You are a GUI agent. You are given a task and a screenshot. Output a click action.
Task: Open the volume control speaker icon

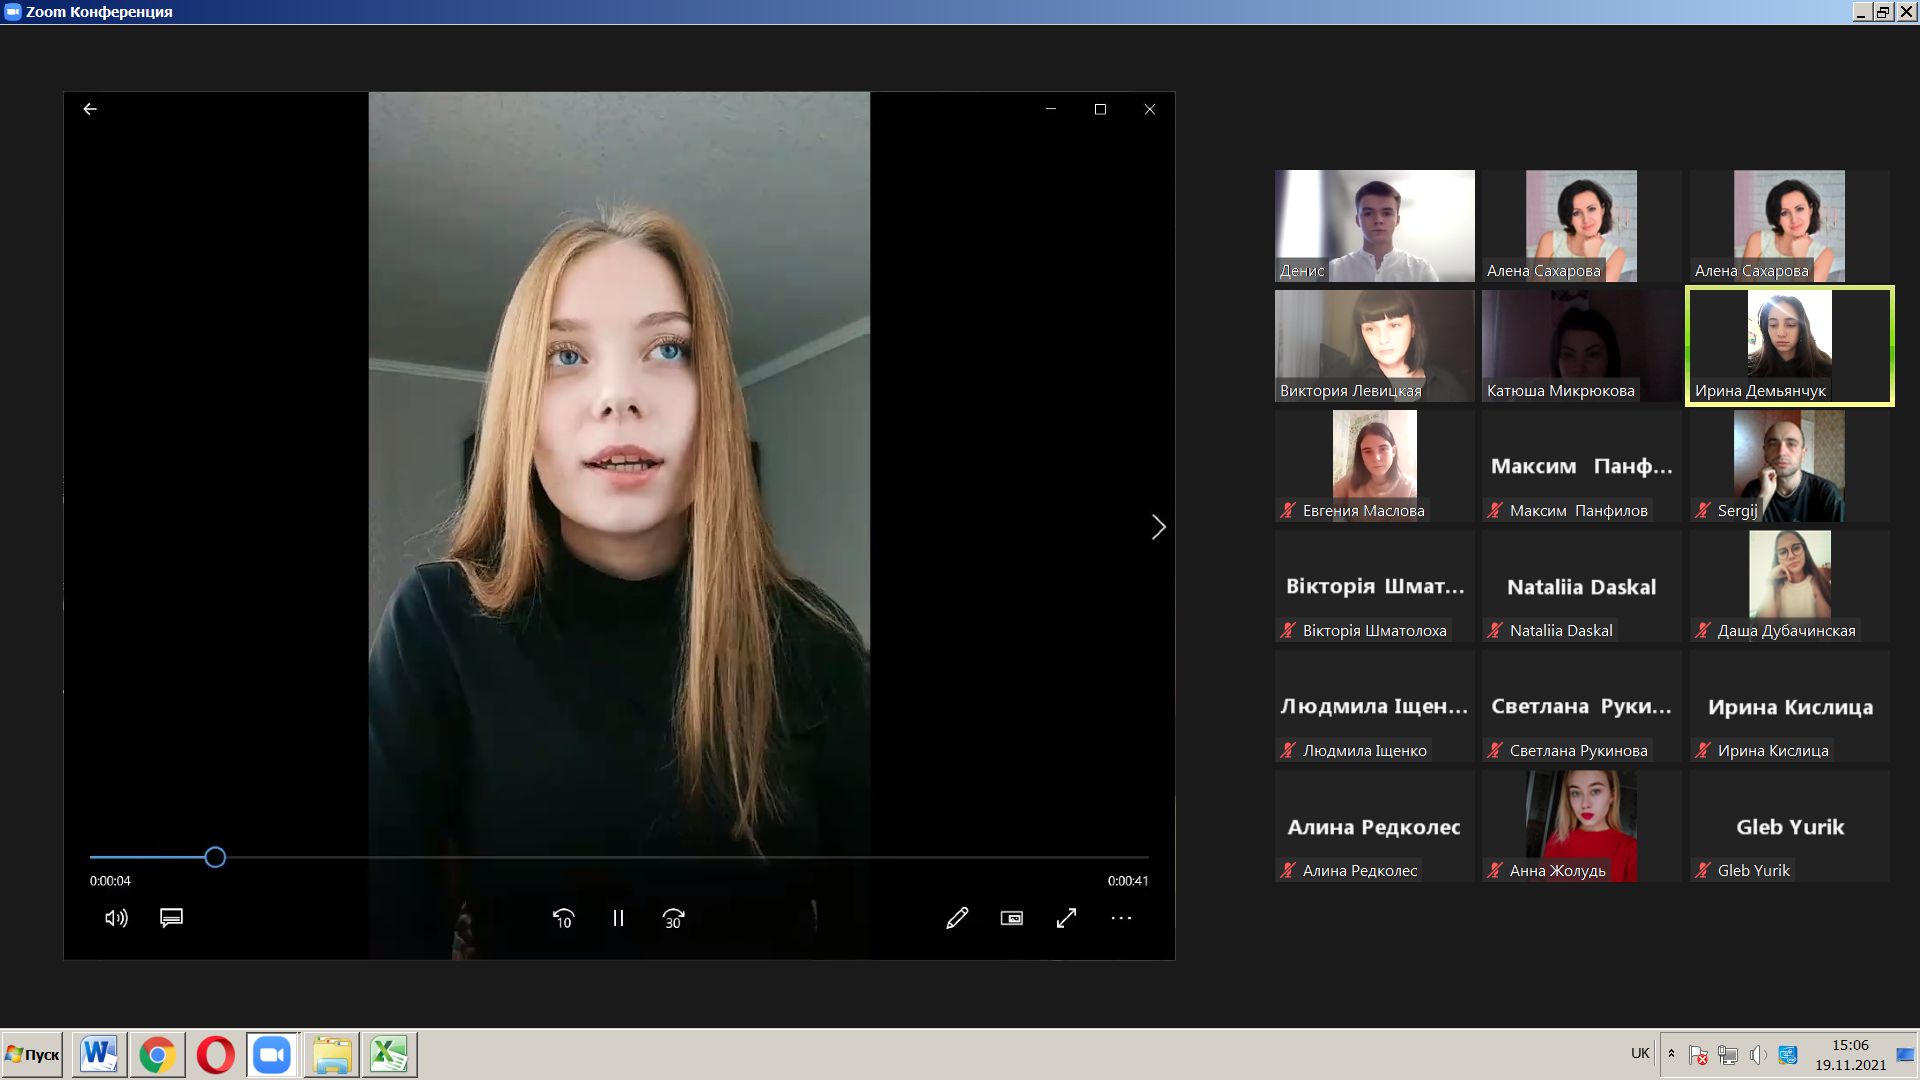(116, 918)
